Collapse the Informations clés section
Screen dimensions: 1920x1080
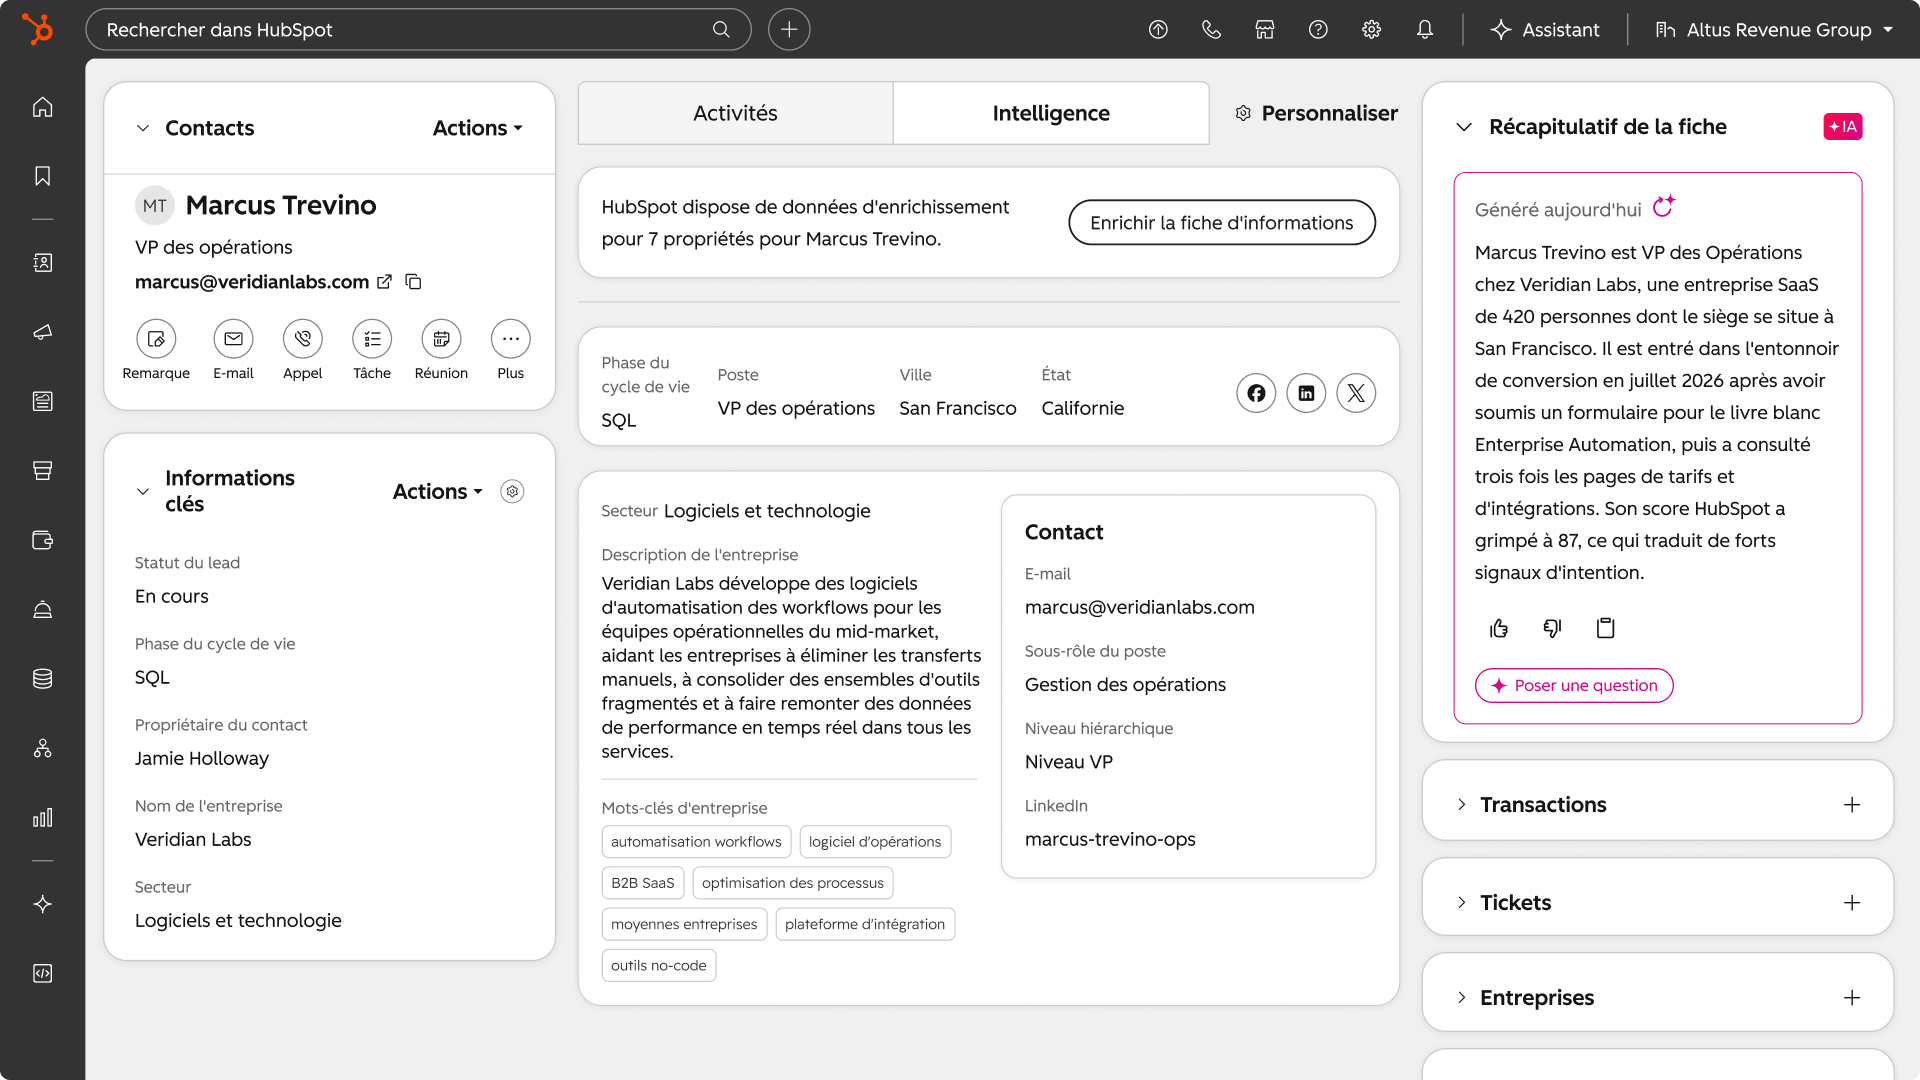[x=143, y=491]
